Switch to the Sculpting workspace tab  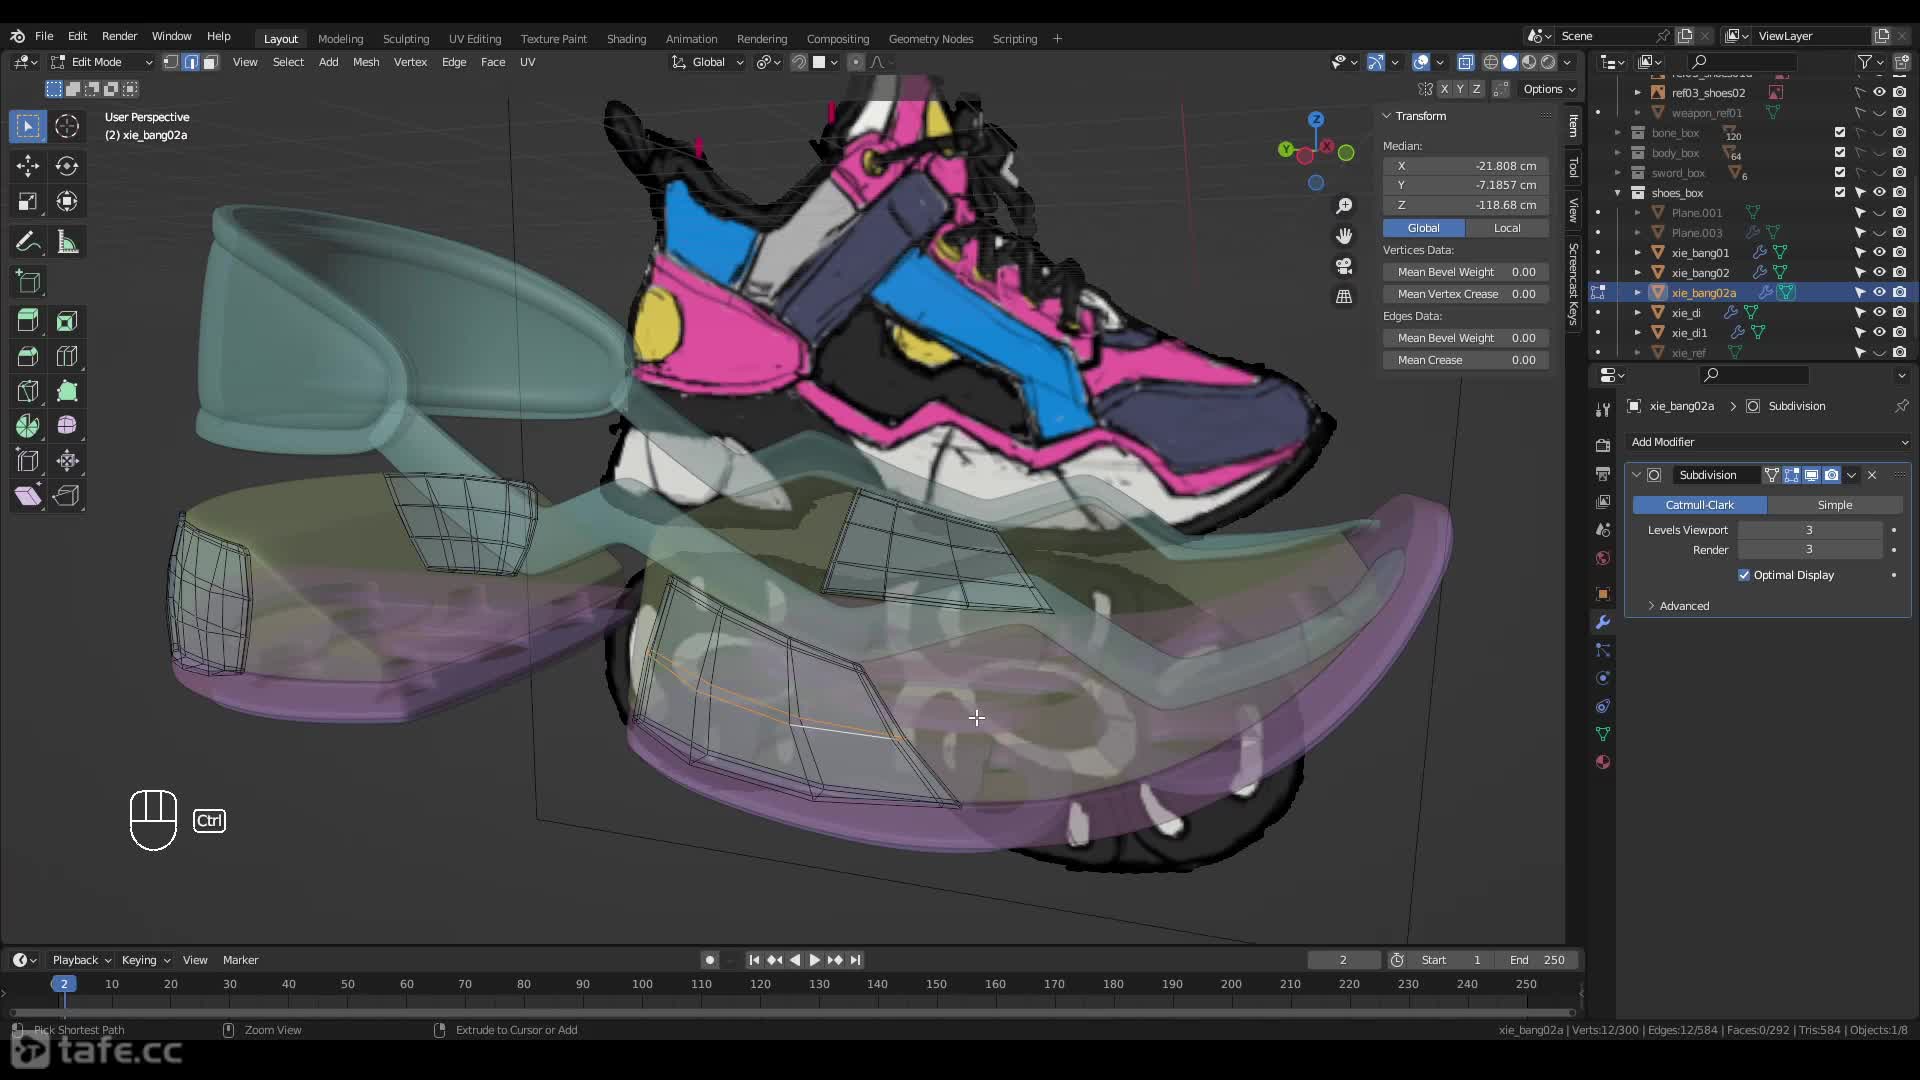tap(406, 39)
